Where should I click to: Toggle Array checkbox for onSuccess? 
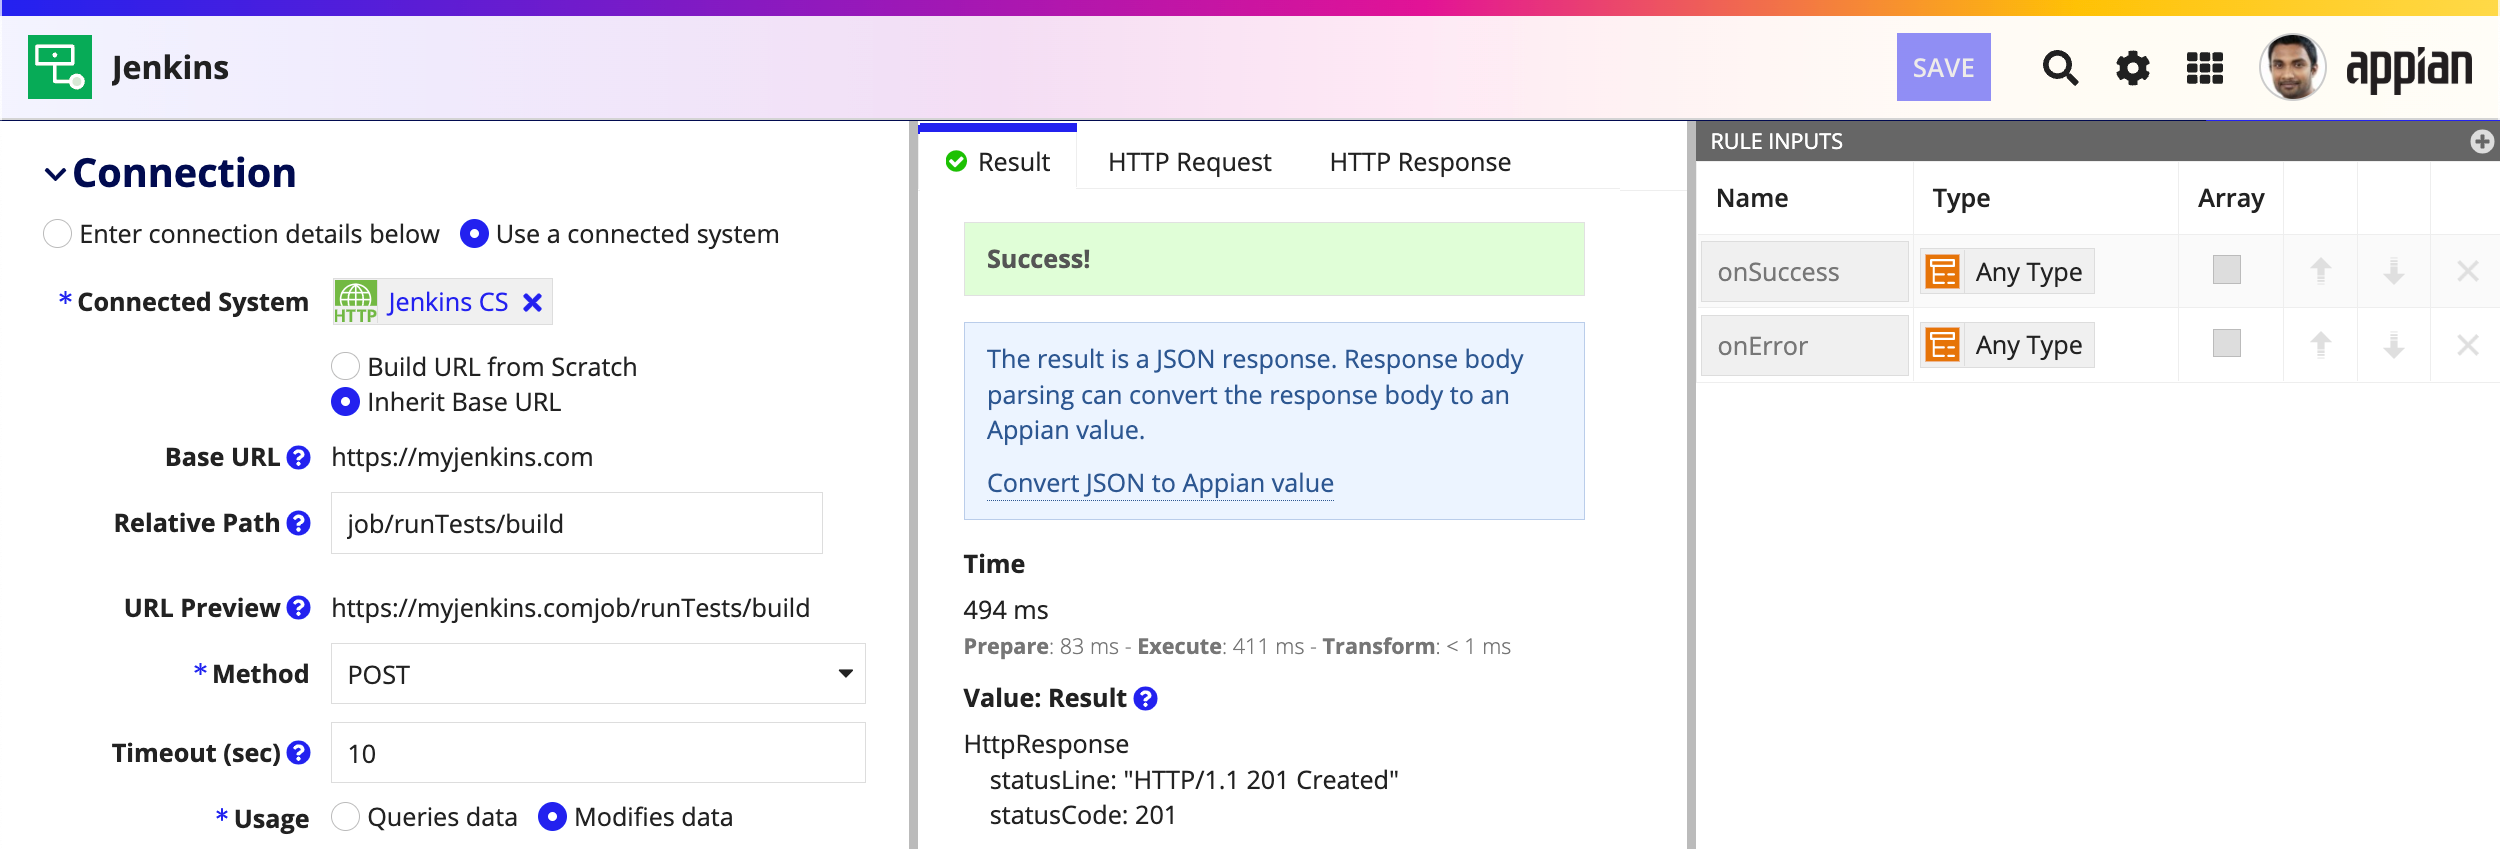pos(2226,270)
